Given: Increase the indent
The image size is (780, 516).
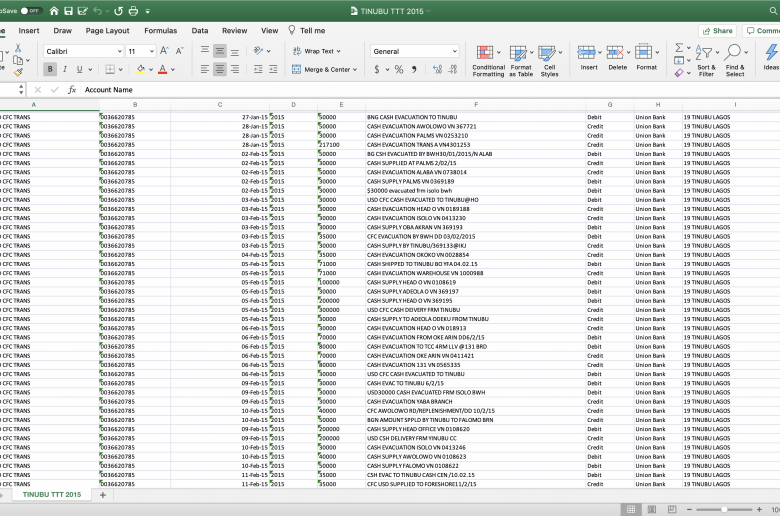Looking at the screenshot, I should click(273, 69).
